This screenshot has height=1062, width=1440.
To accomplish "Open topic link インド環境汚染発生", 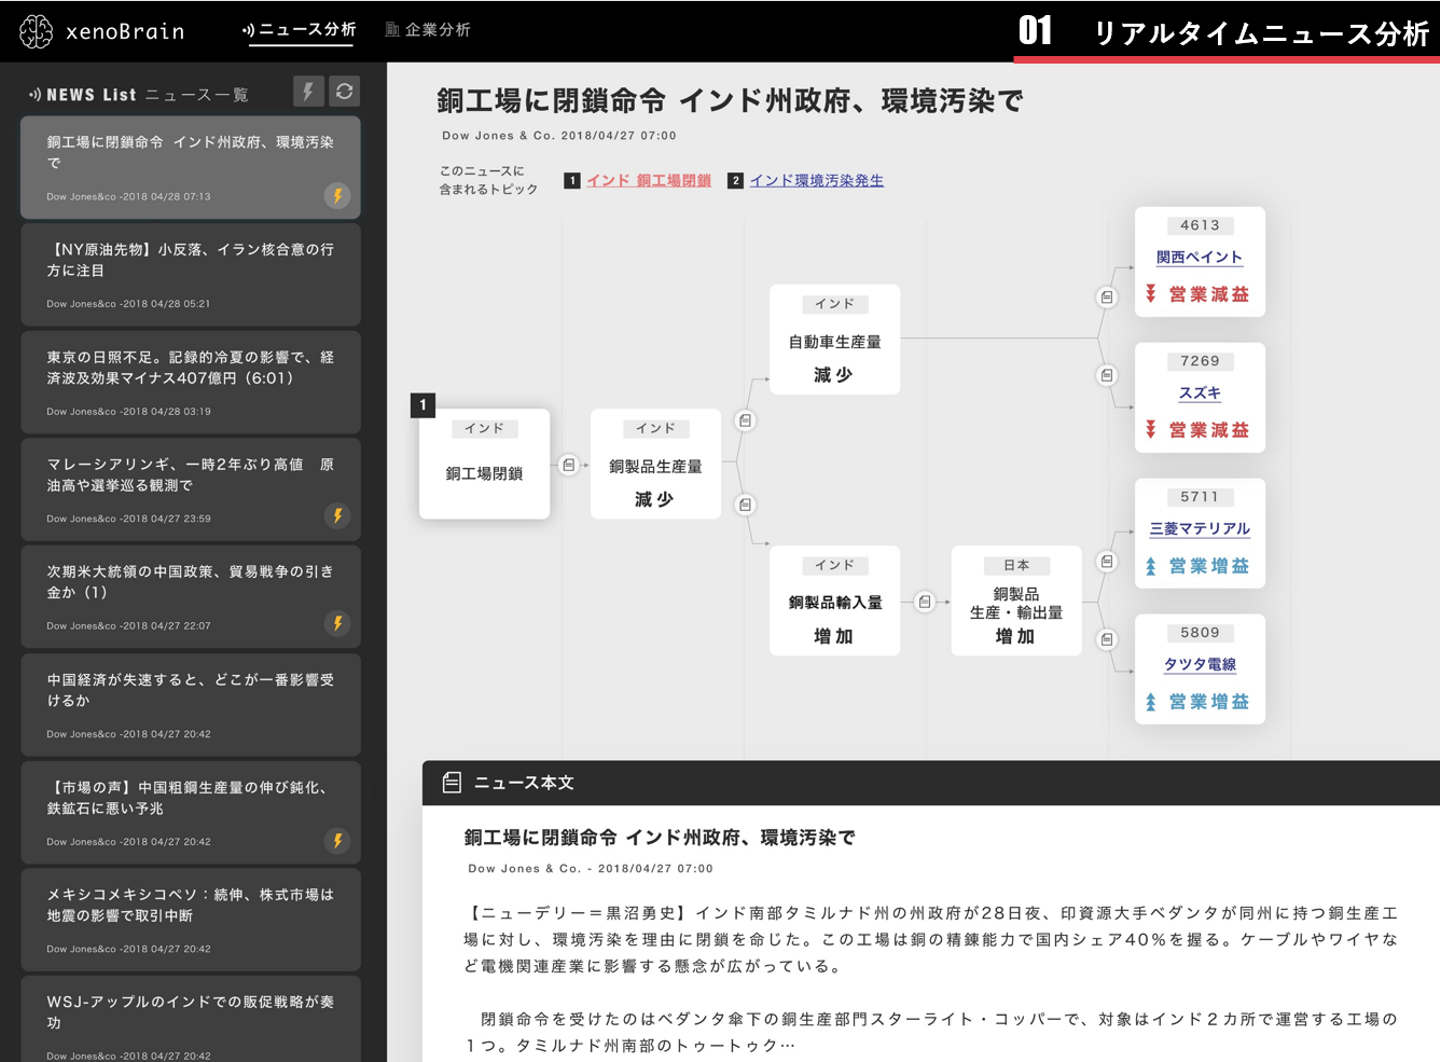I will tap(817, 181).
